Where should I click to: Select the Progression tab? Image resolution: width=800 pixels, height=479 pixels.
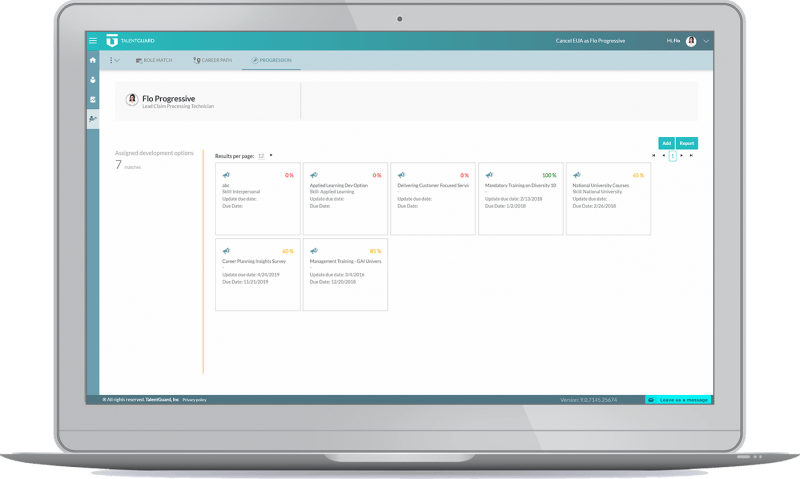click(272, 60)
